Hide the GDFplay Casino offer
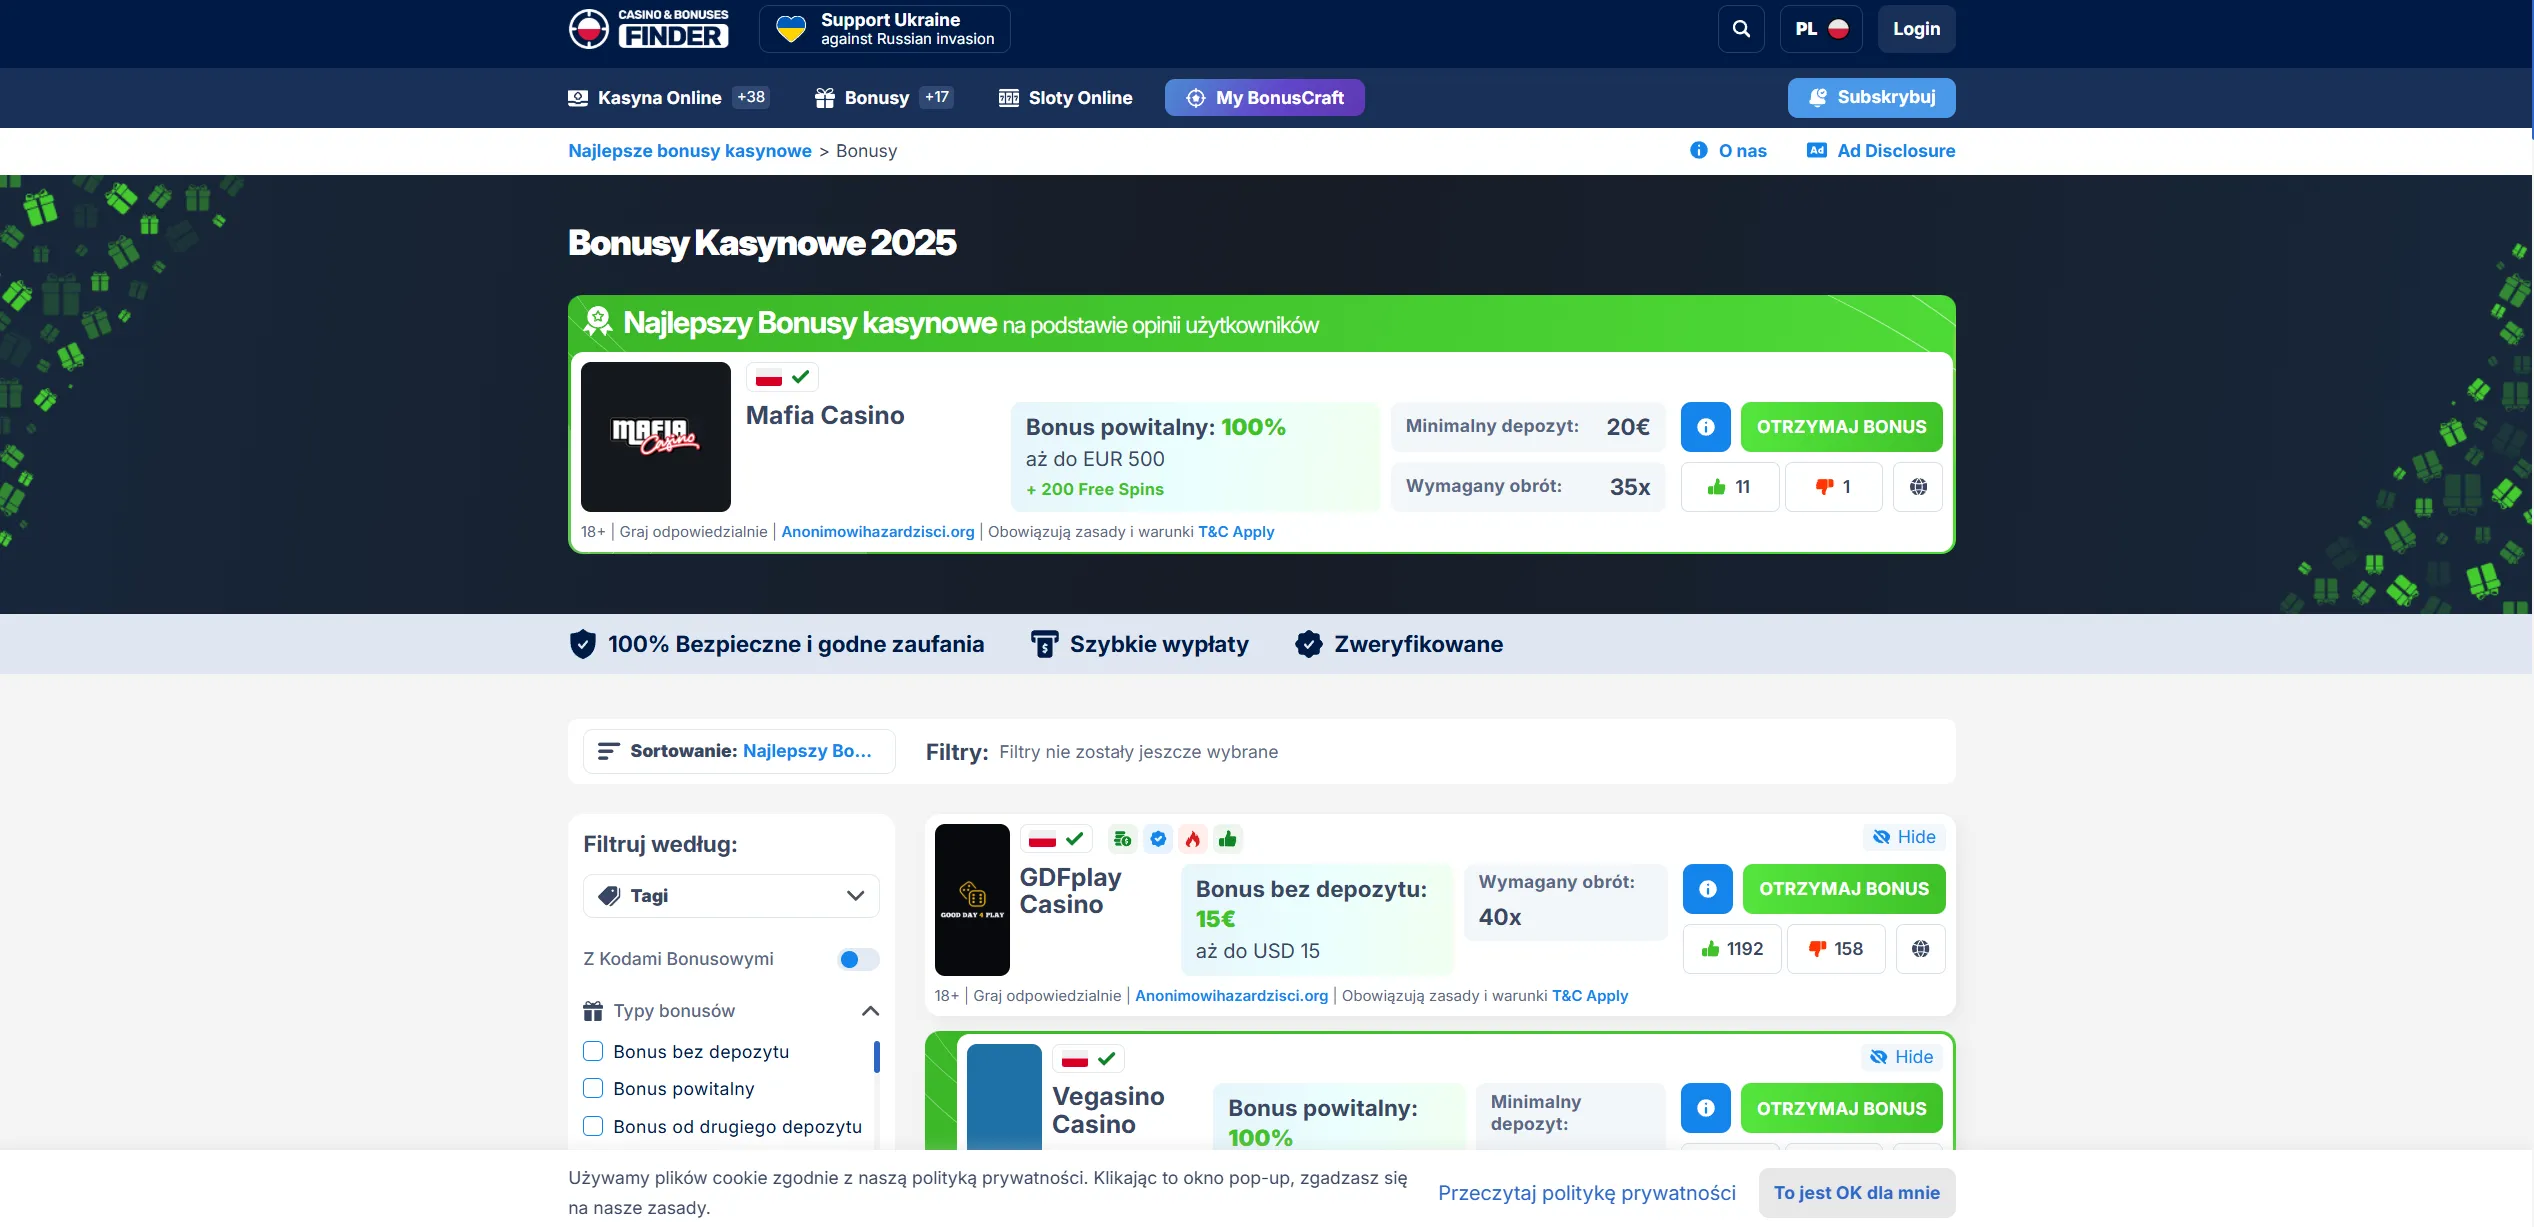The width and height of the screenshot is (2534, 1227). [1904, 837]
